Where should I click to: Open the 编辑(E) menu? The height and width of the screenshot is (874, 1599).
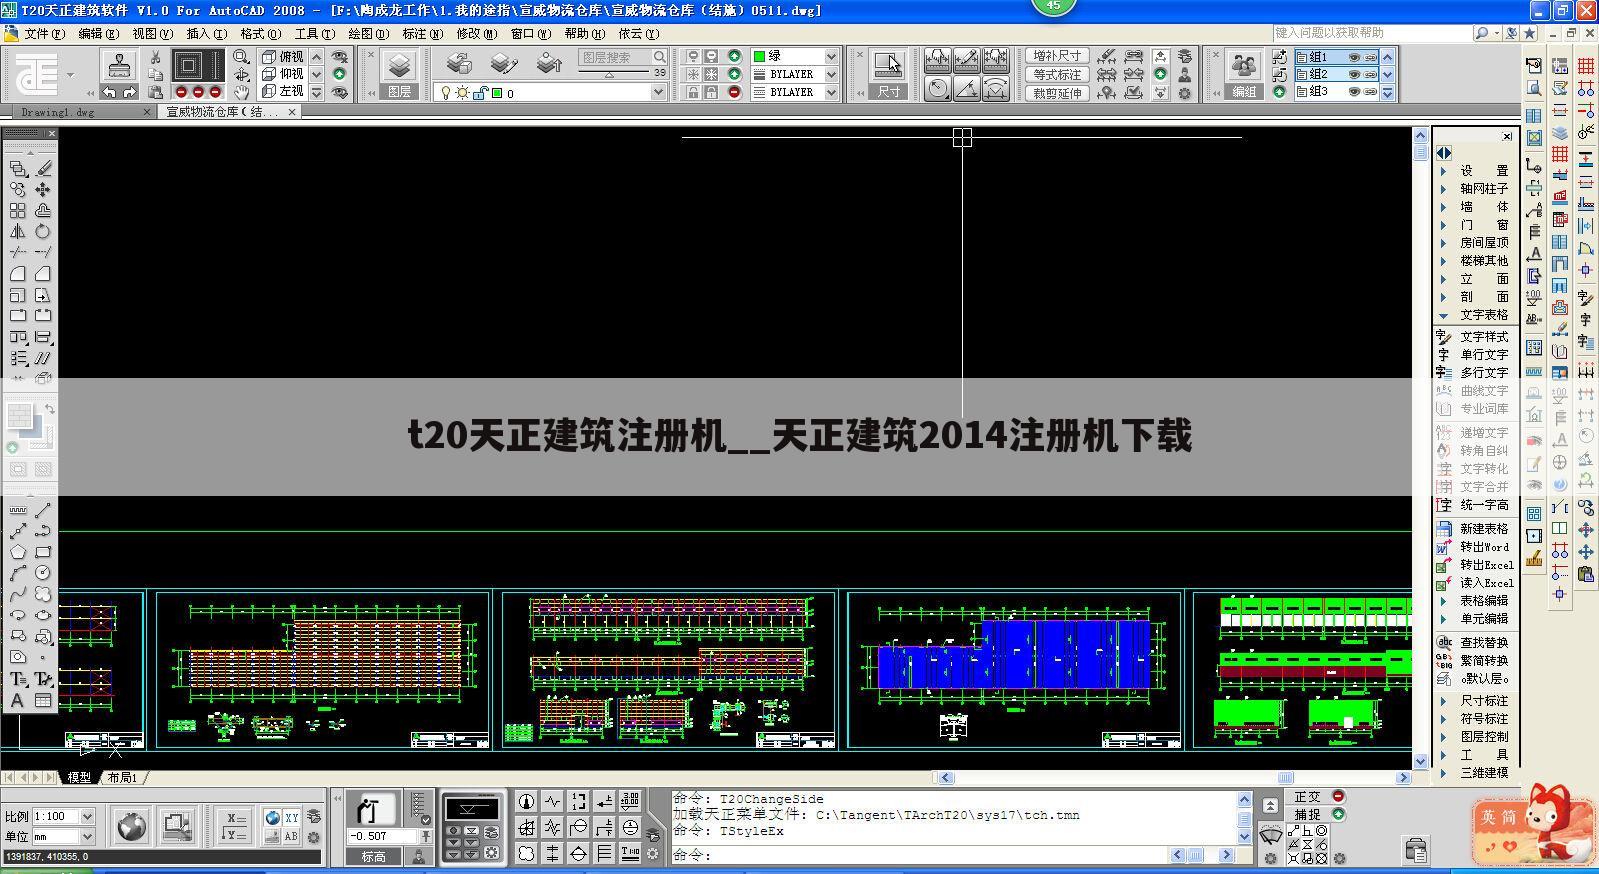tap(98, 34)
